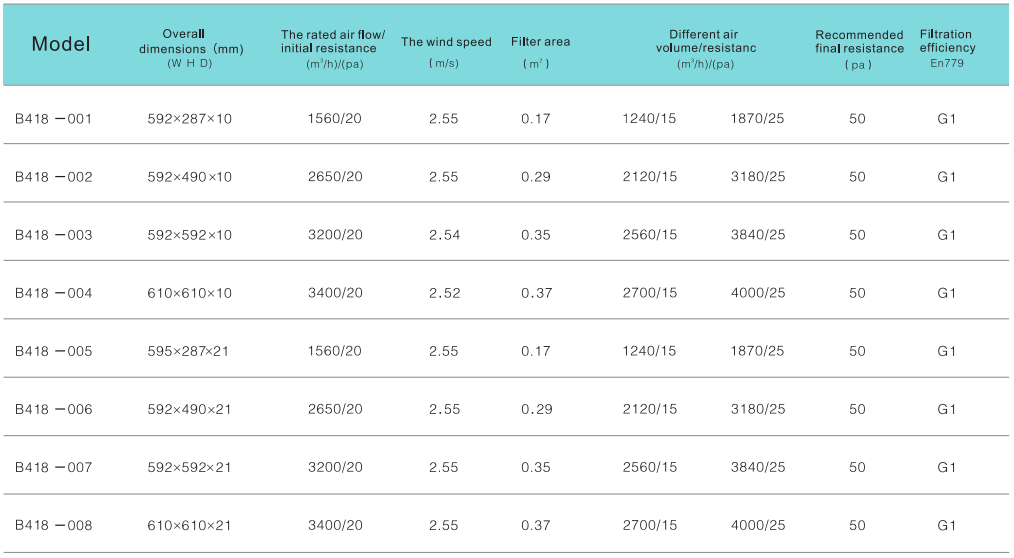Select the 592×592×21 dimensions cell
The image size is (1014, 558).
click(189, 467)
